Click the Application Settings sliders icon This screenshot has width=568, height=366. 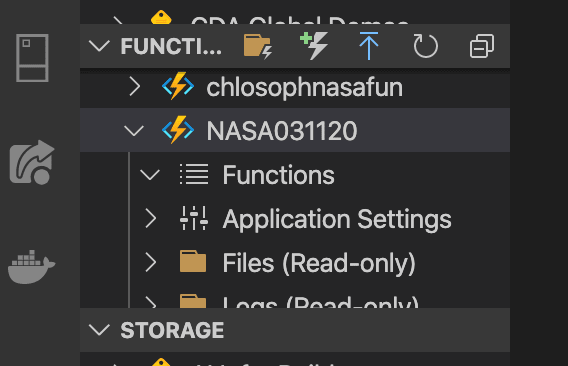pos(194,218)
